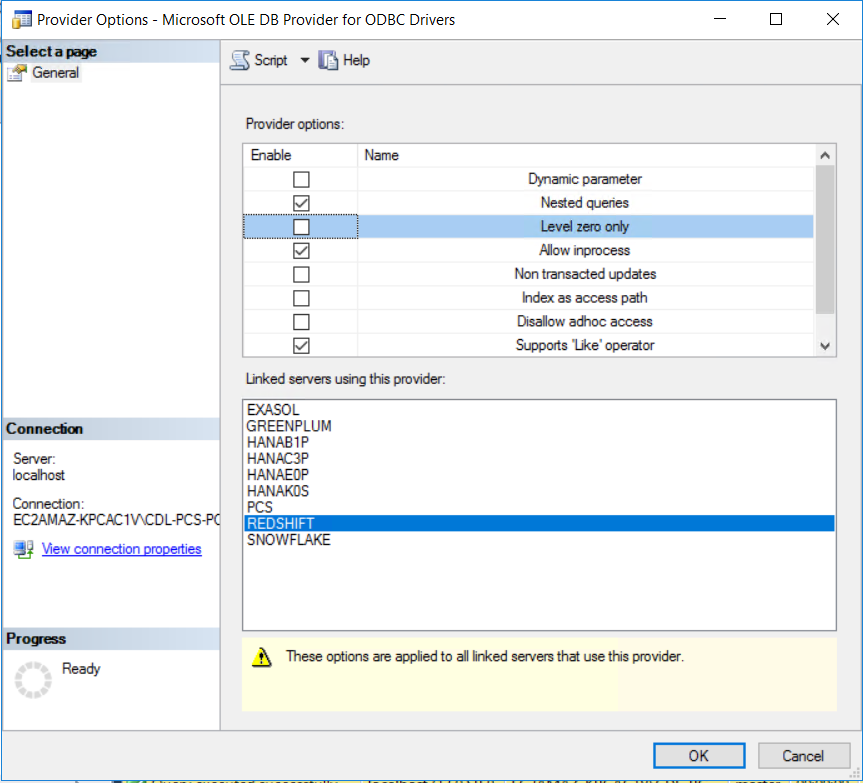This screenshot has width=863, height=783.
Task: Click the Script toolbar icon
Action: pyautogui.click(x=240, y=60)
